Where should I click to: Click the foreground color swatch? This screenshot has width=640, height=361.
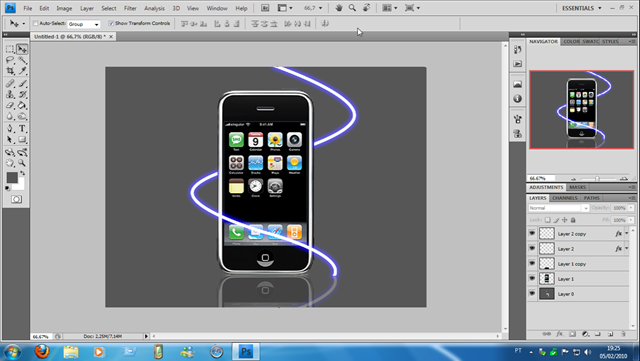(12, 178)
